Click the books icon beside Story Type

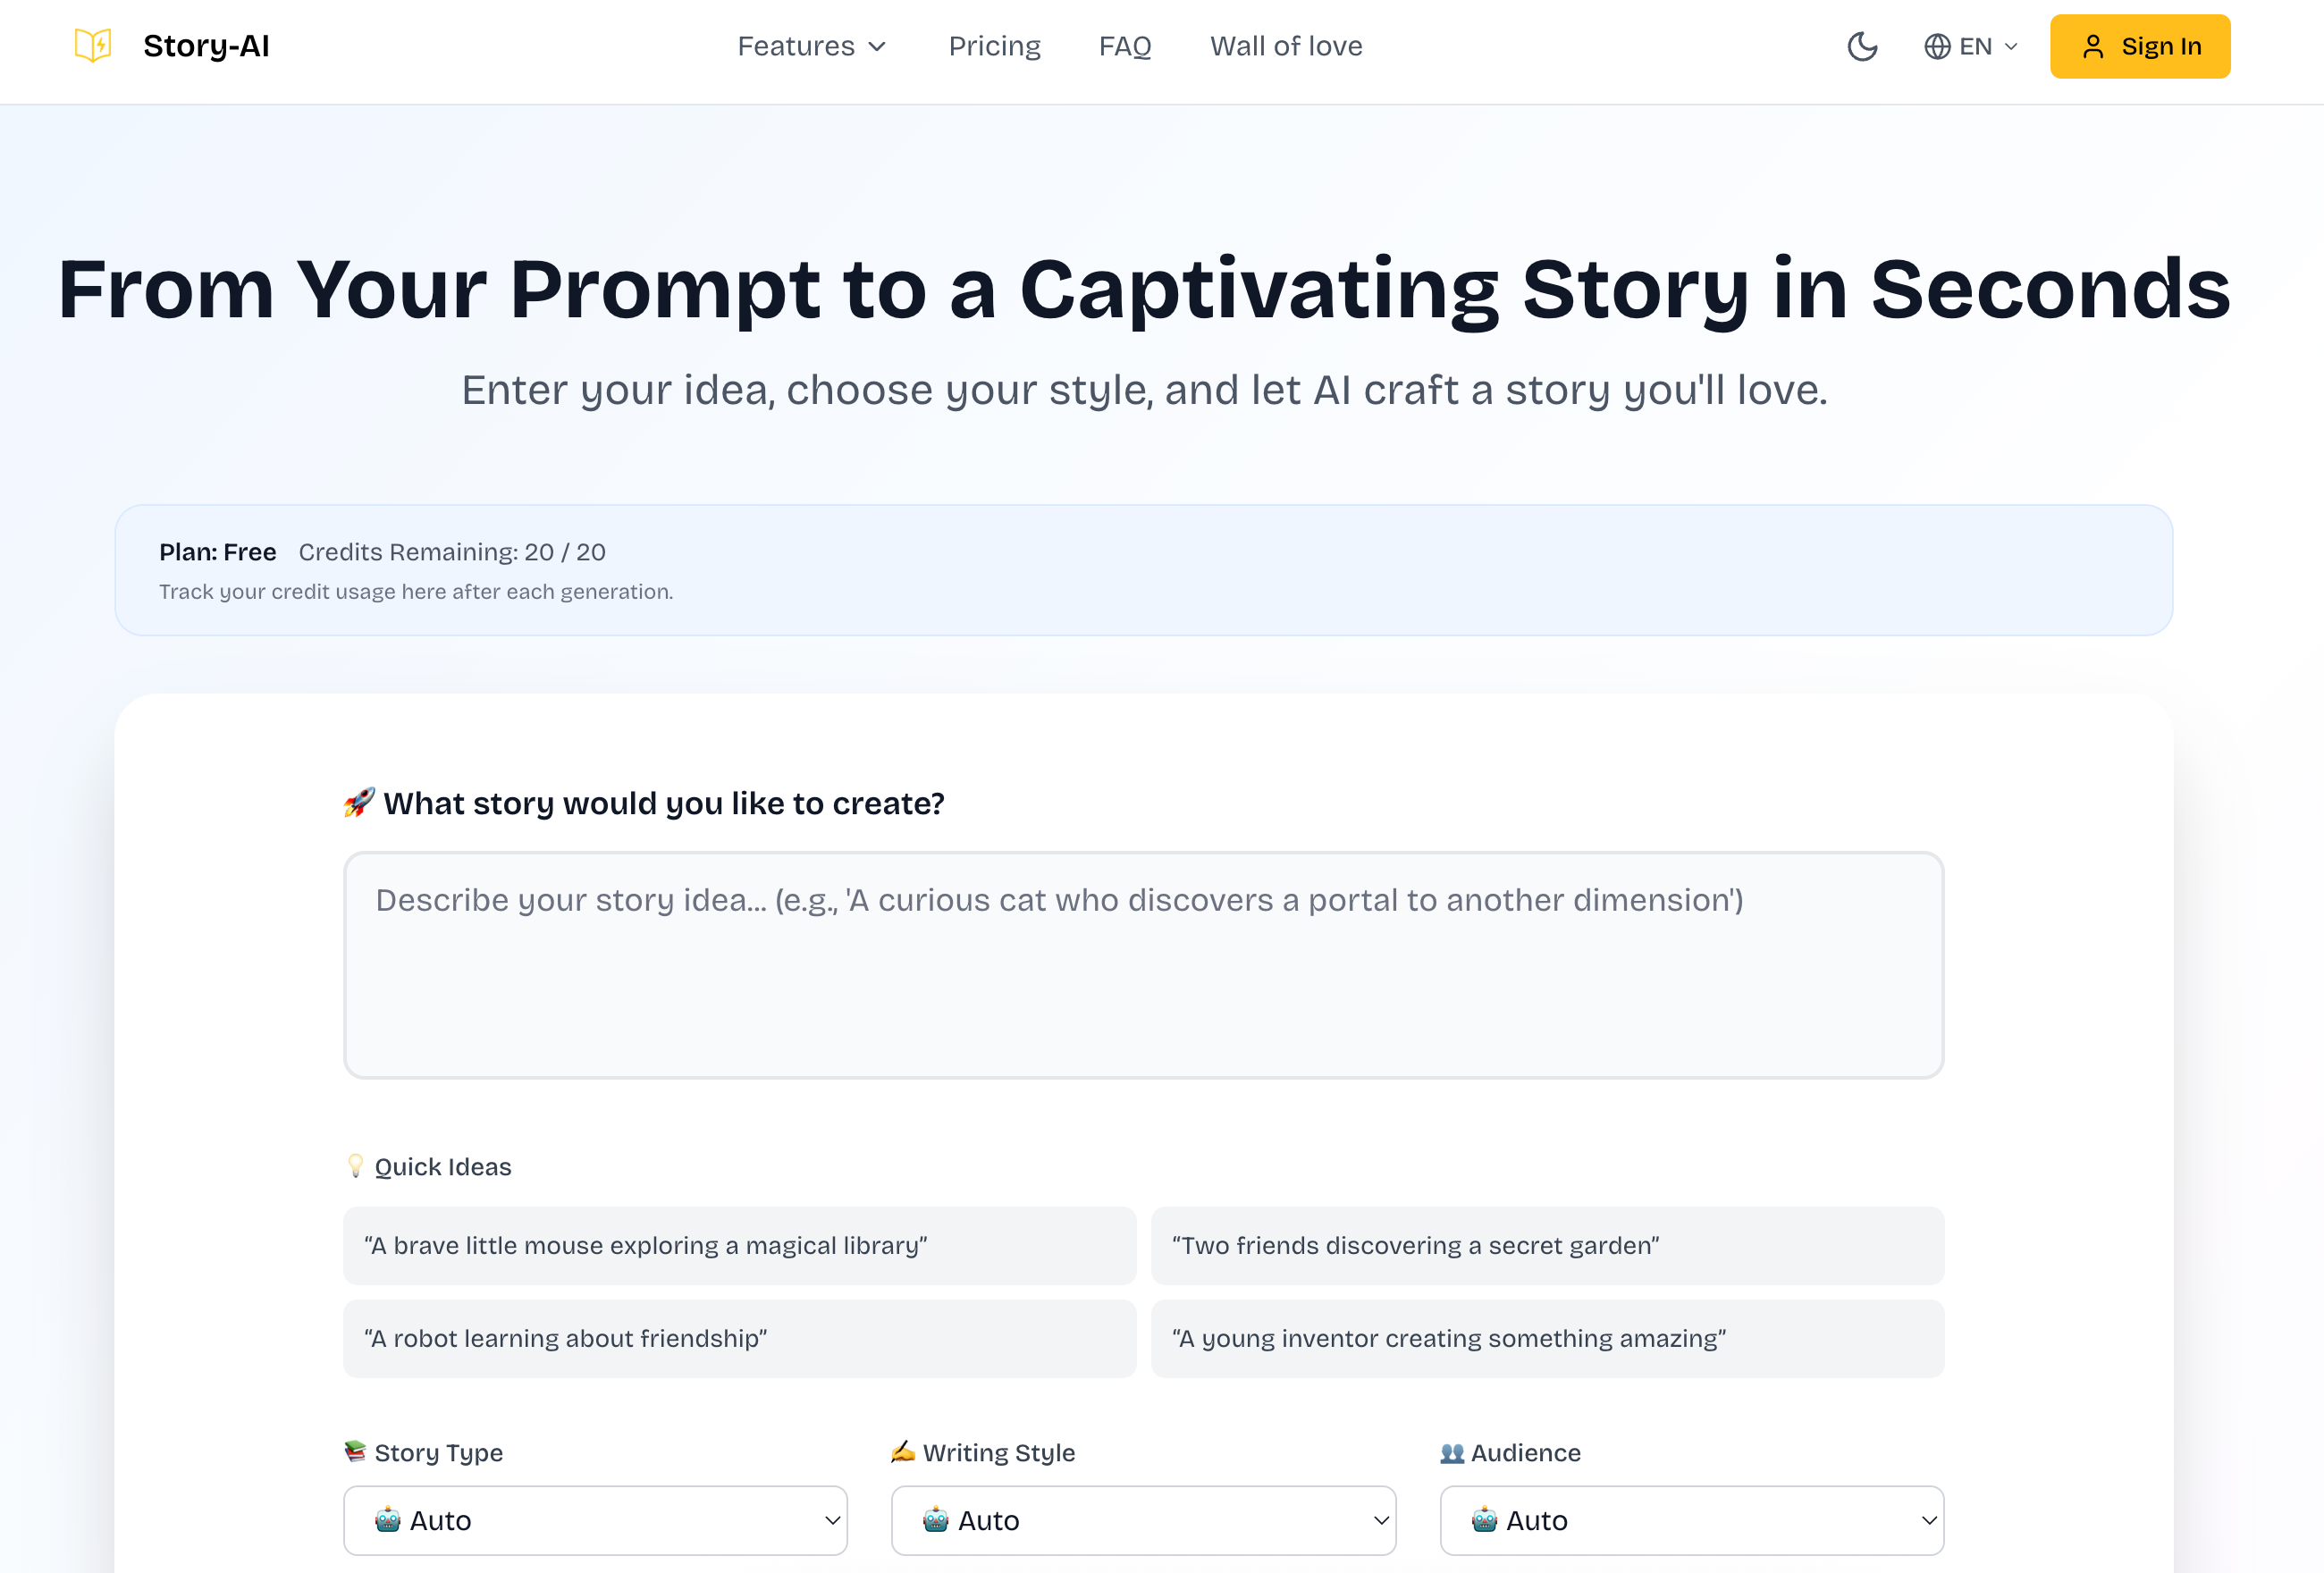(355, 1451)
